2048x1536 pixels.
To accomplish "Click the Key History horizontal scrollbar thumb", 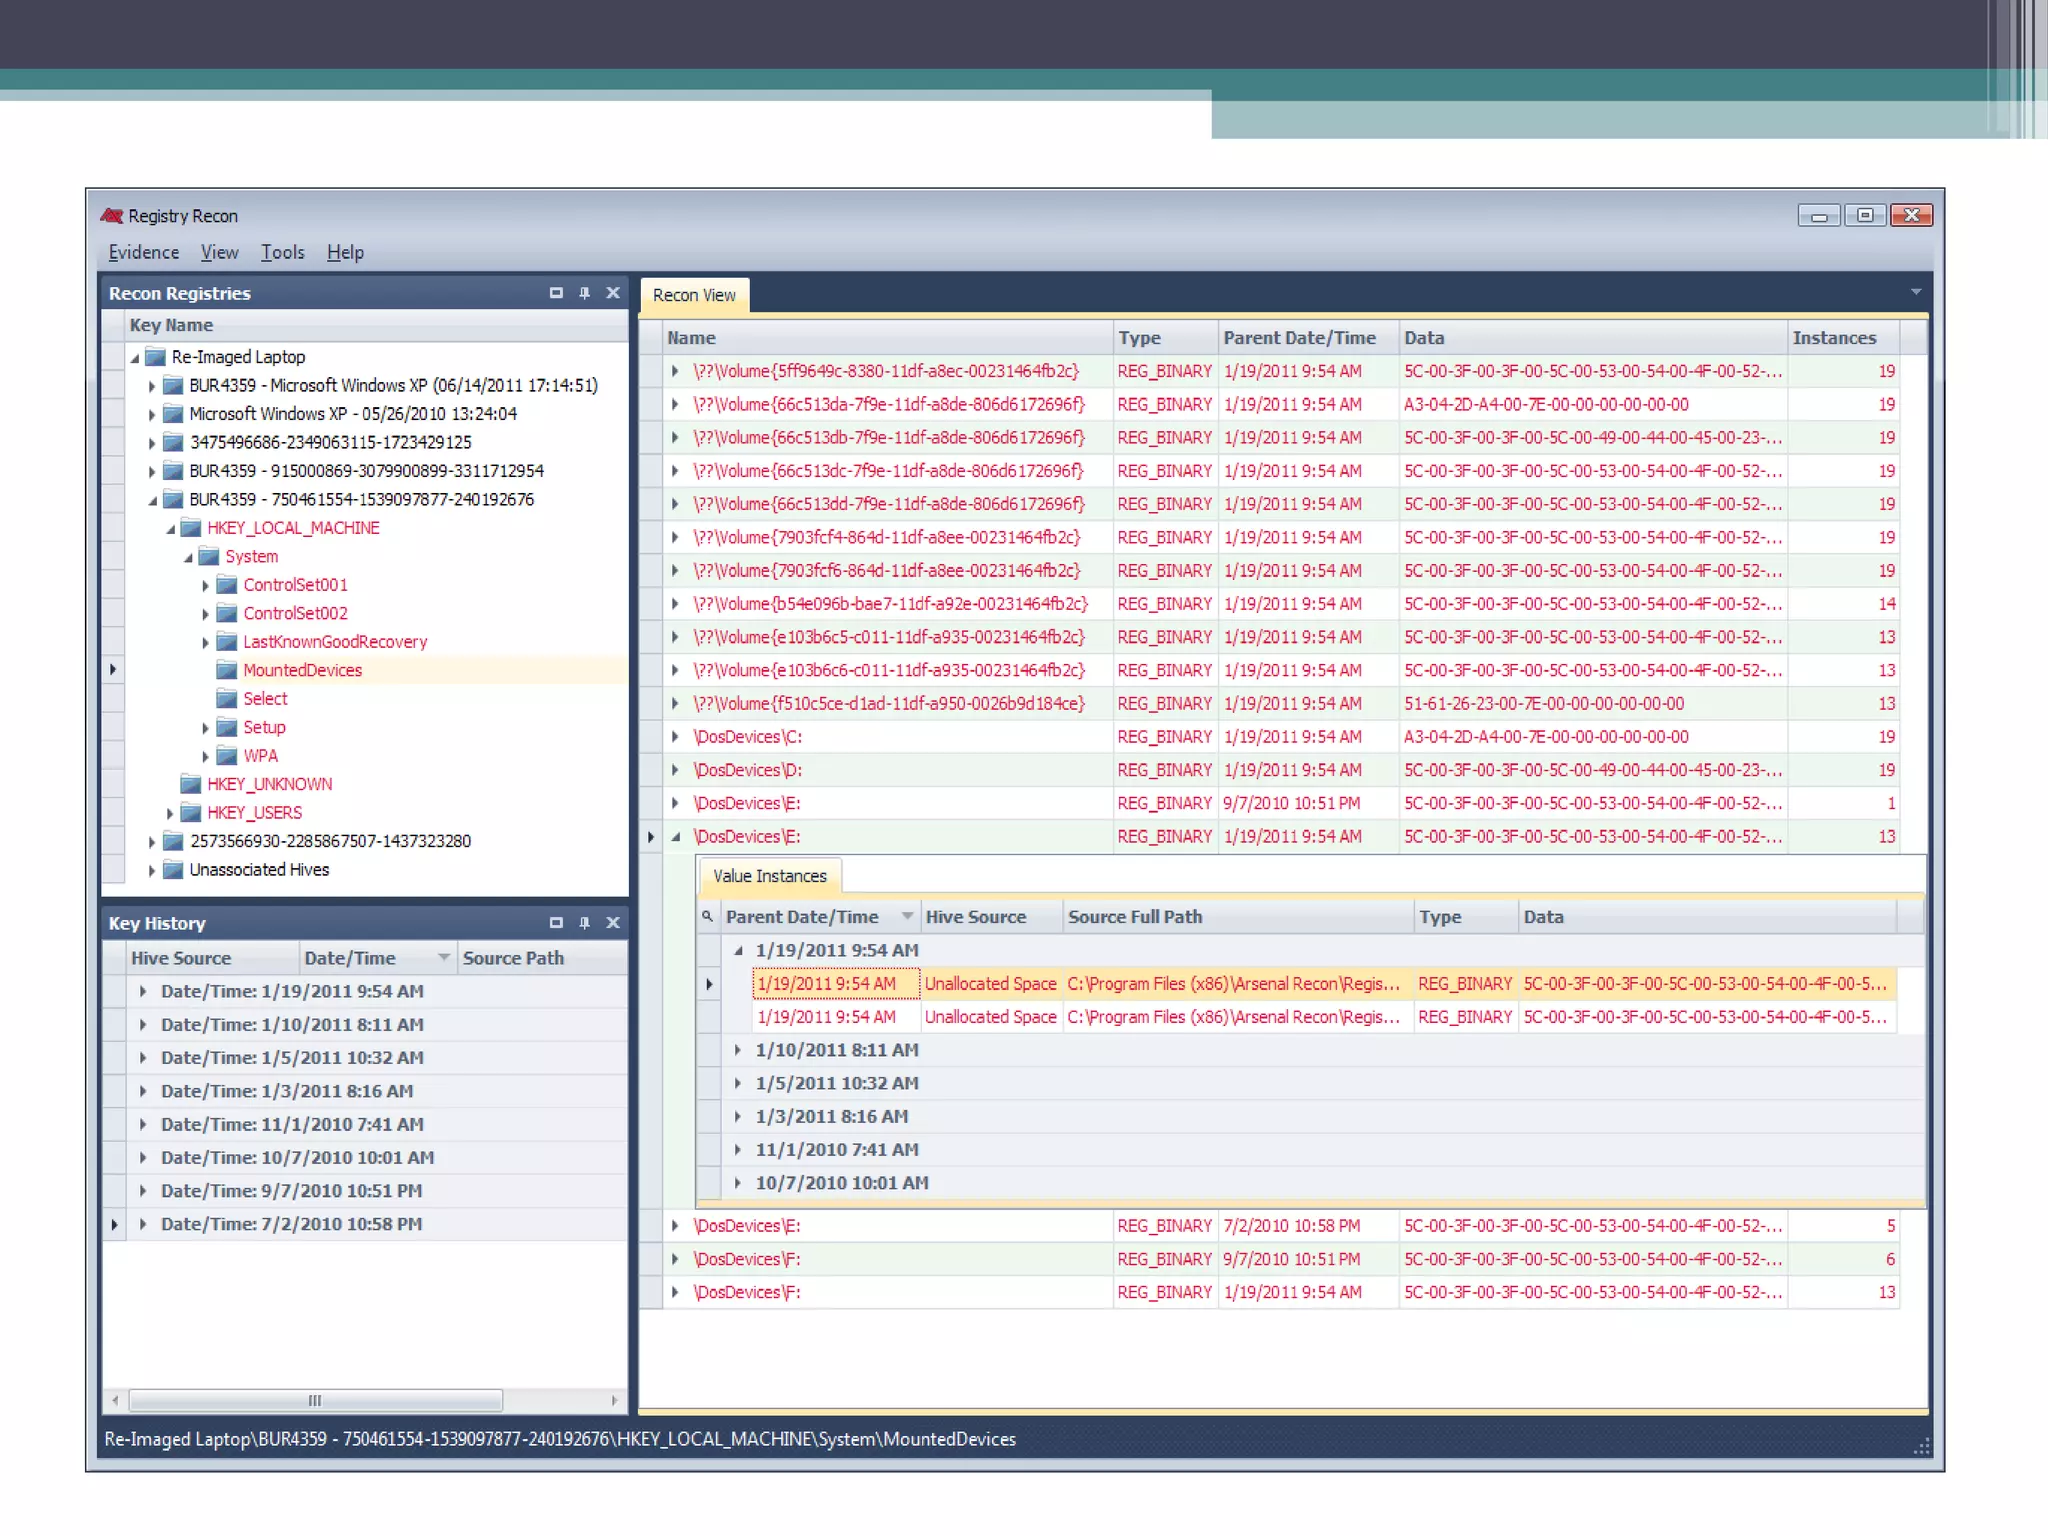I will pos(315,1400).
